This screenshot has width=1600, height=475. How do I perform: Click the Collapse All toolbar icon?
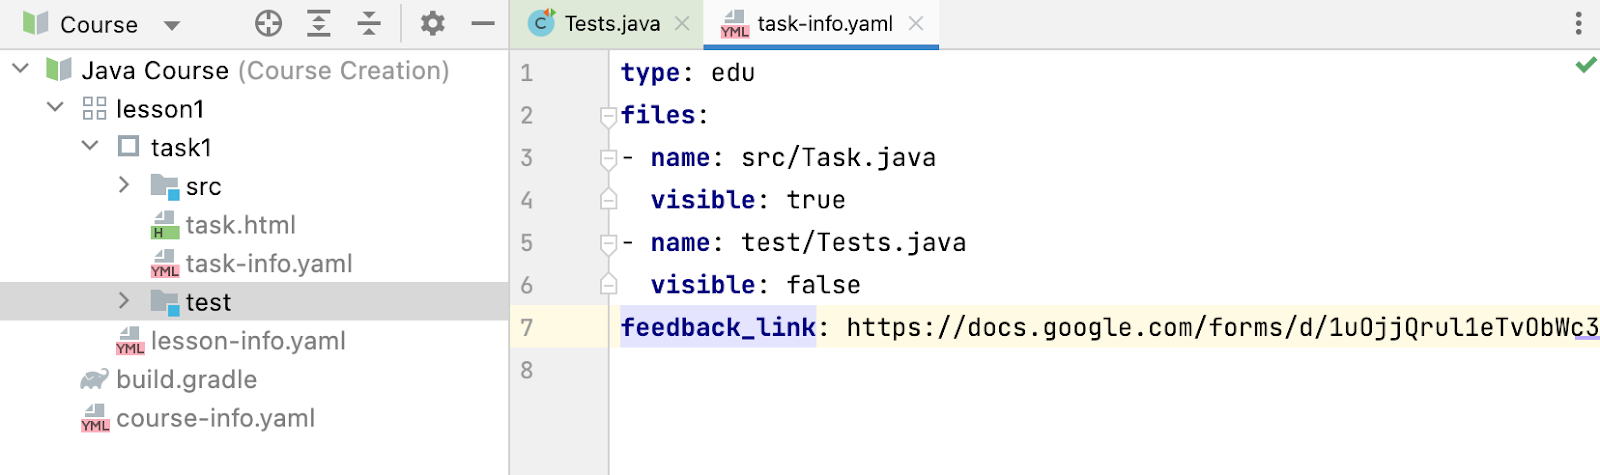[369, 23]
